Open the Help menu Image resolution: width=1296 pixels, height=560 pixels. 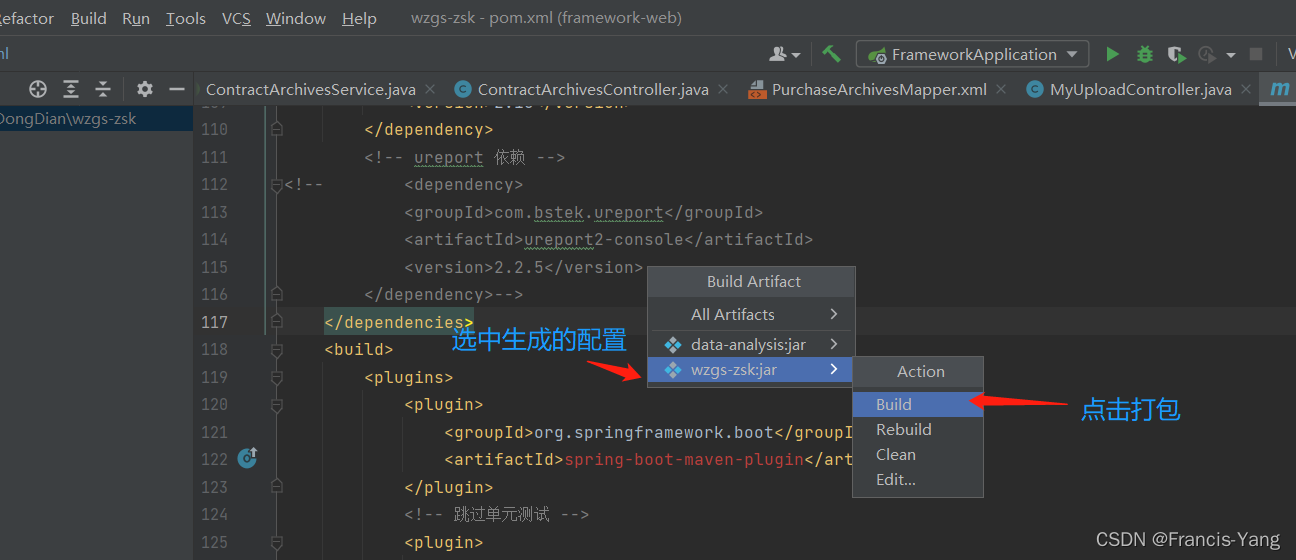pyautogui.click(x=359, y=18)
